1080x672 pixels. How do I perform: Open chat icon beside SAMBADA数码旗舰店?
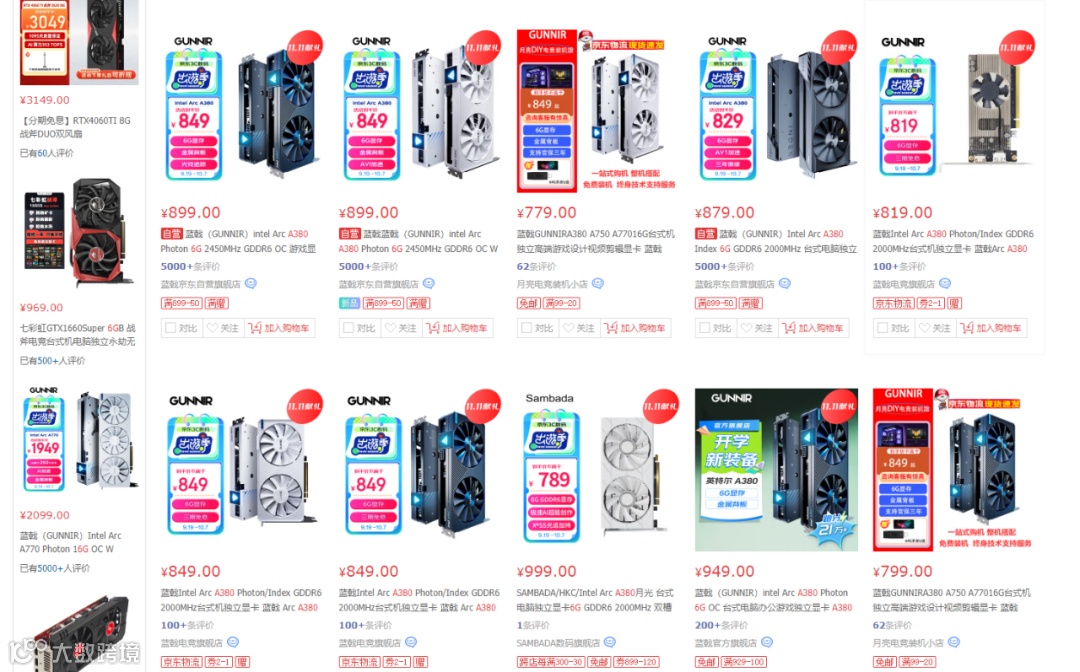click(610, 642)
